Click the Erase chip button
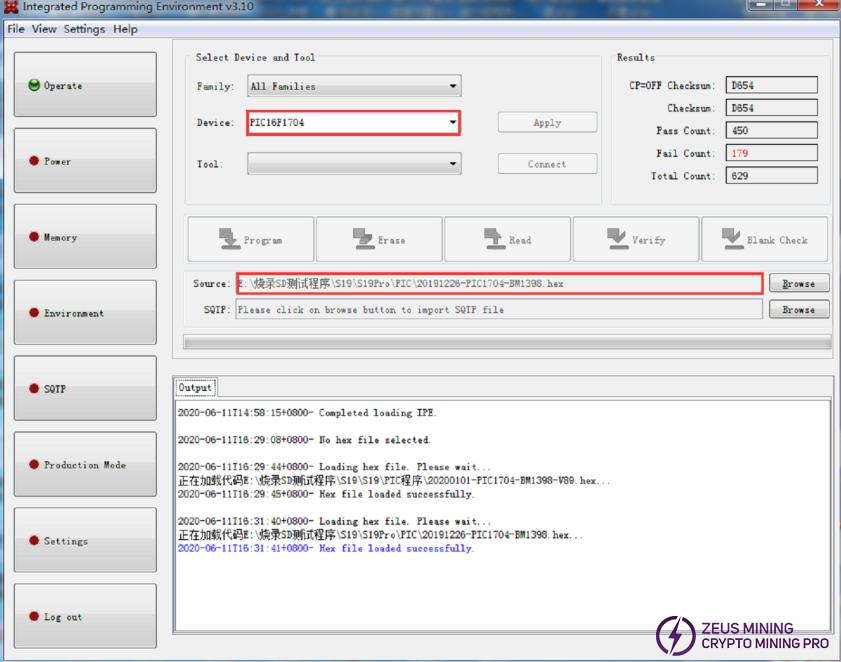This screenshot has width=841, height=662. pos(379,240)
